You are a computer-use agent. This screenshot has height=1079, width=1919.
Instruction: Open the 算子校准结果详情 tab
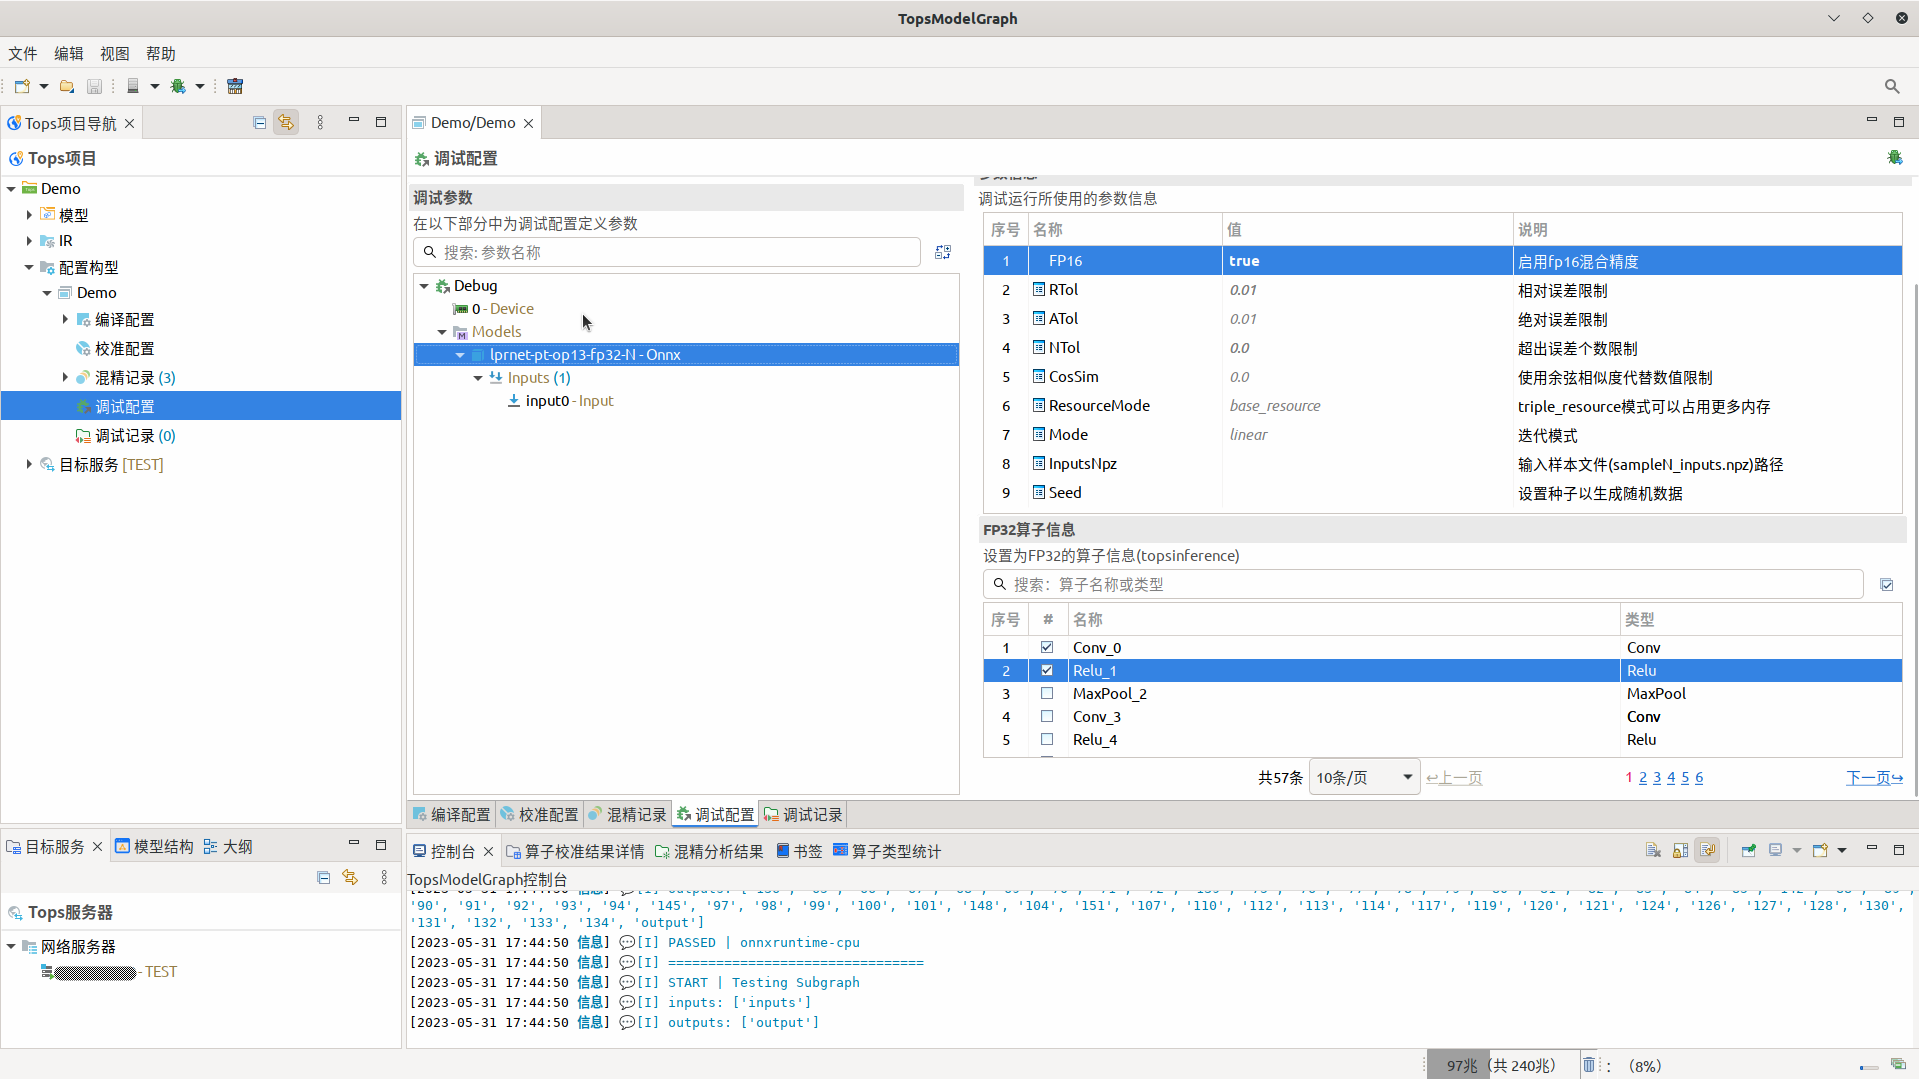575,851
